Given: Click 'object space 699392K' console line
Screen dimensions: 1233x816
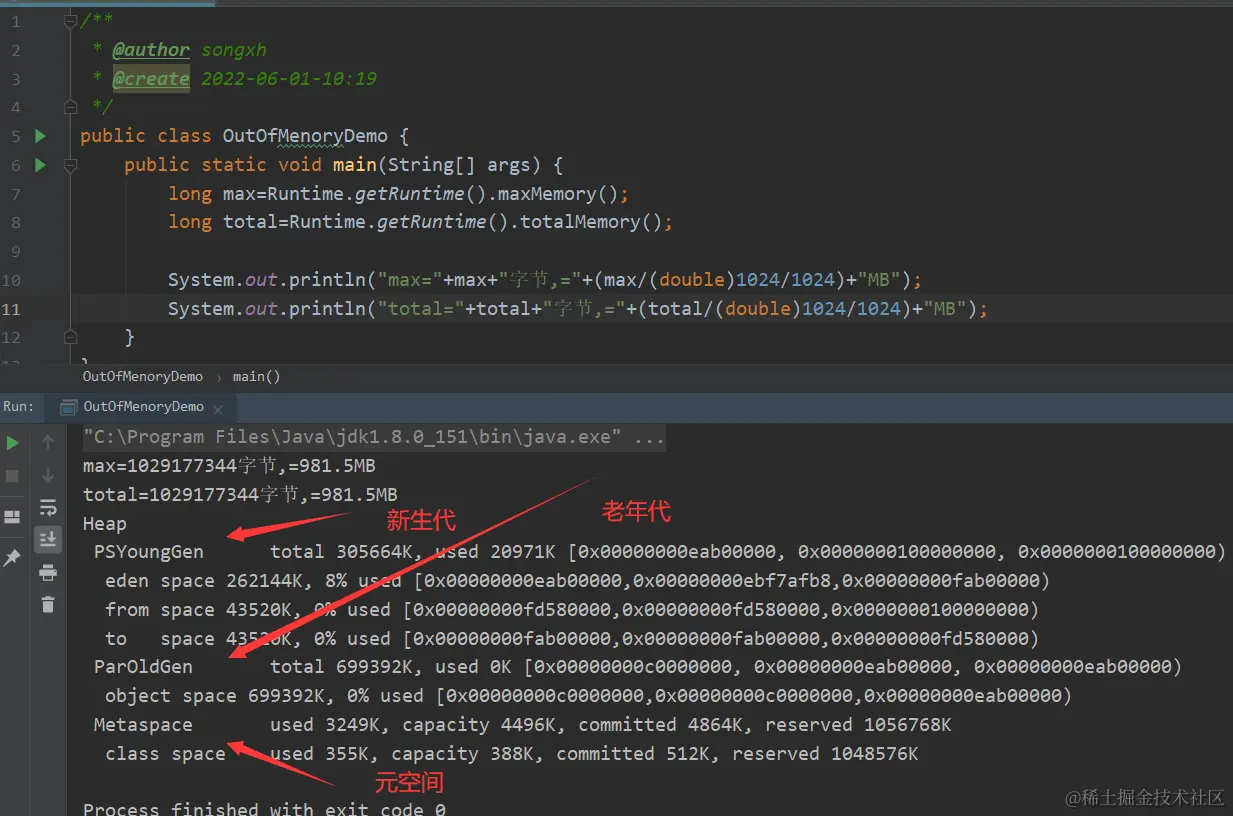Looking at the screenshot, I should coord(588,696).
